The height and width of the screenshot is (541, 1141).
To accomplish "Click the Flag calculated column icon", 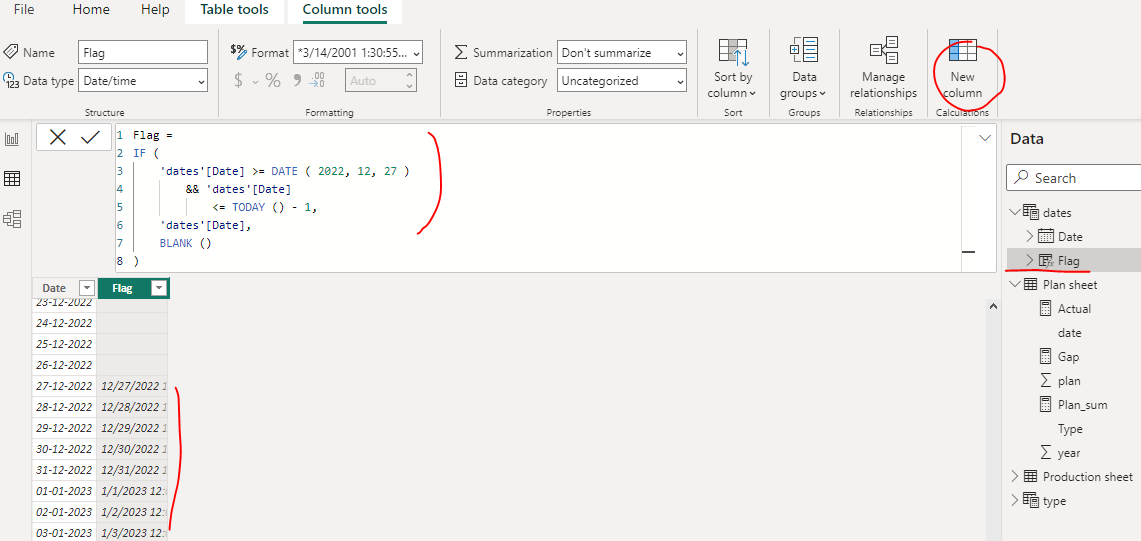I will click(x=1046, y=260).
